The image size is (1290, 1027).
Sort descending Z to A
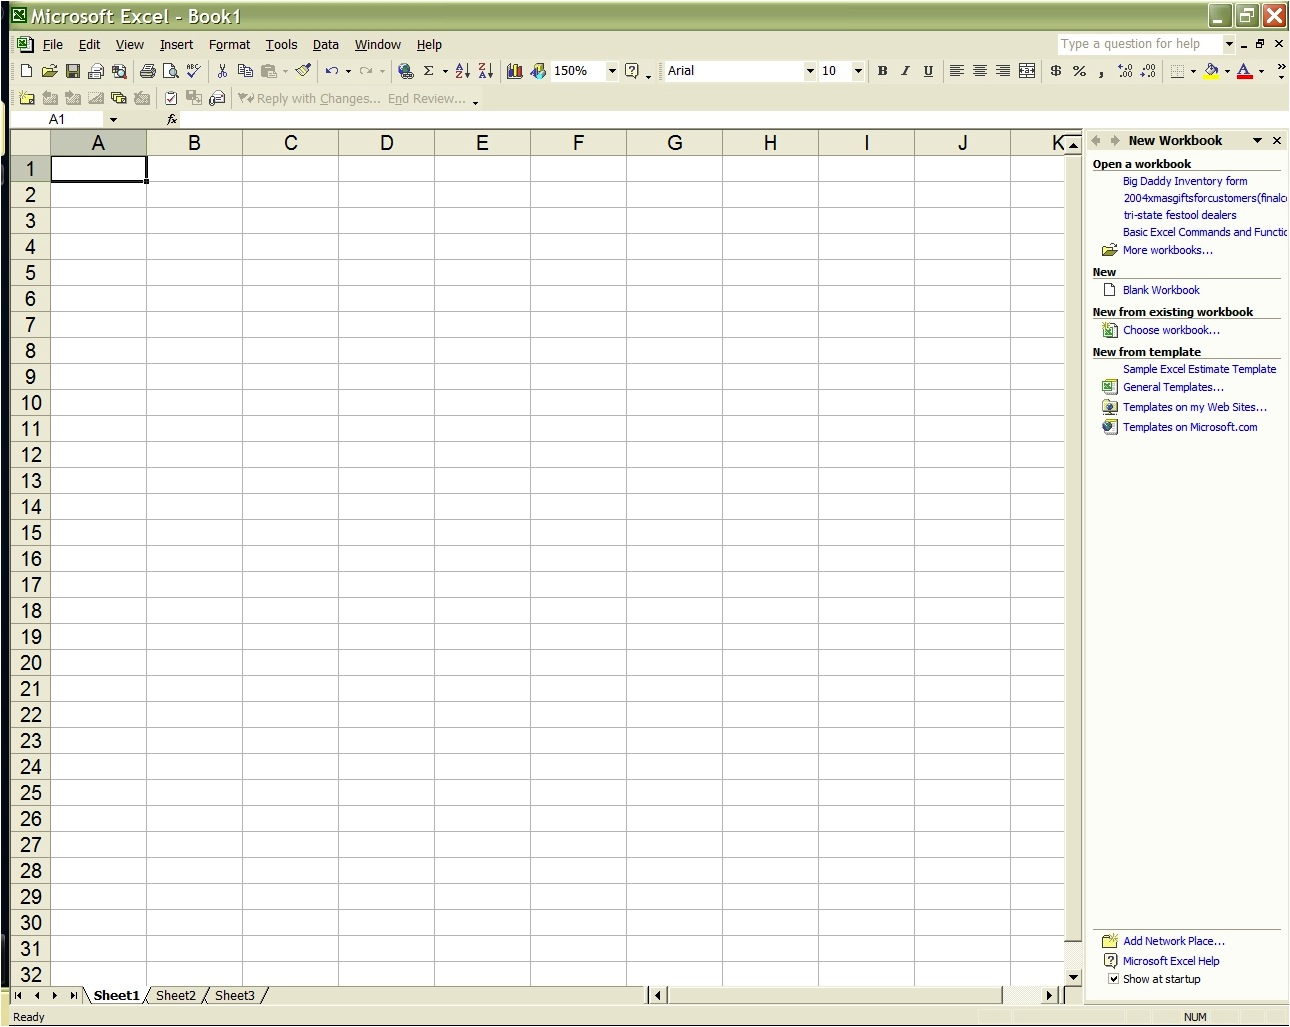[x=486, y=71]
